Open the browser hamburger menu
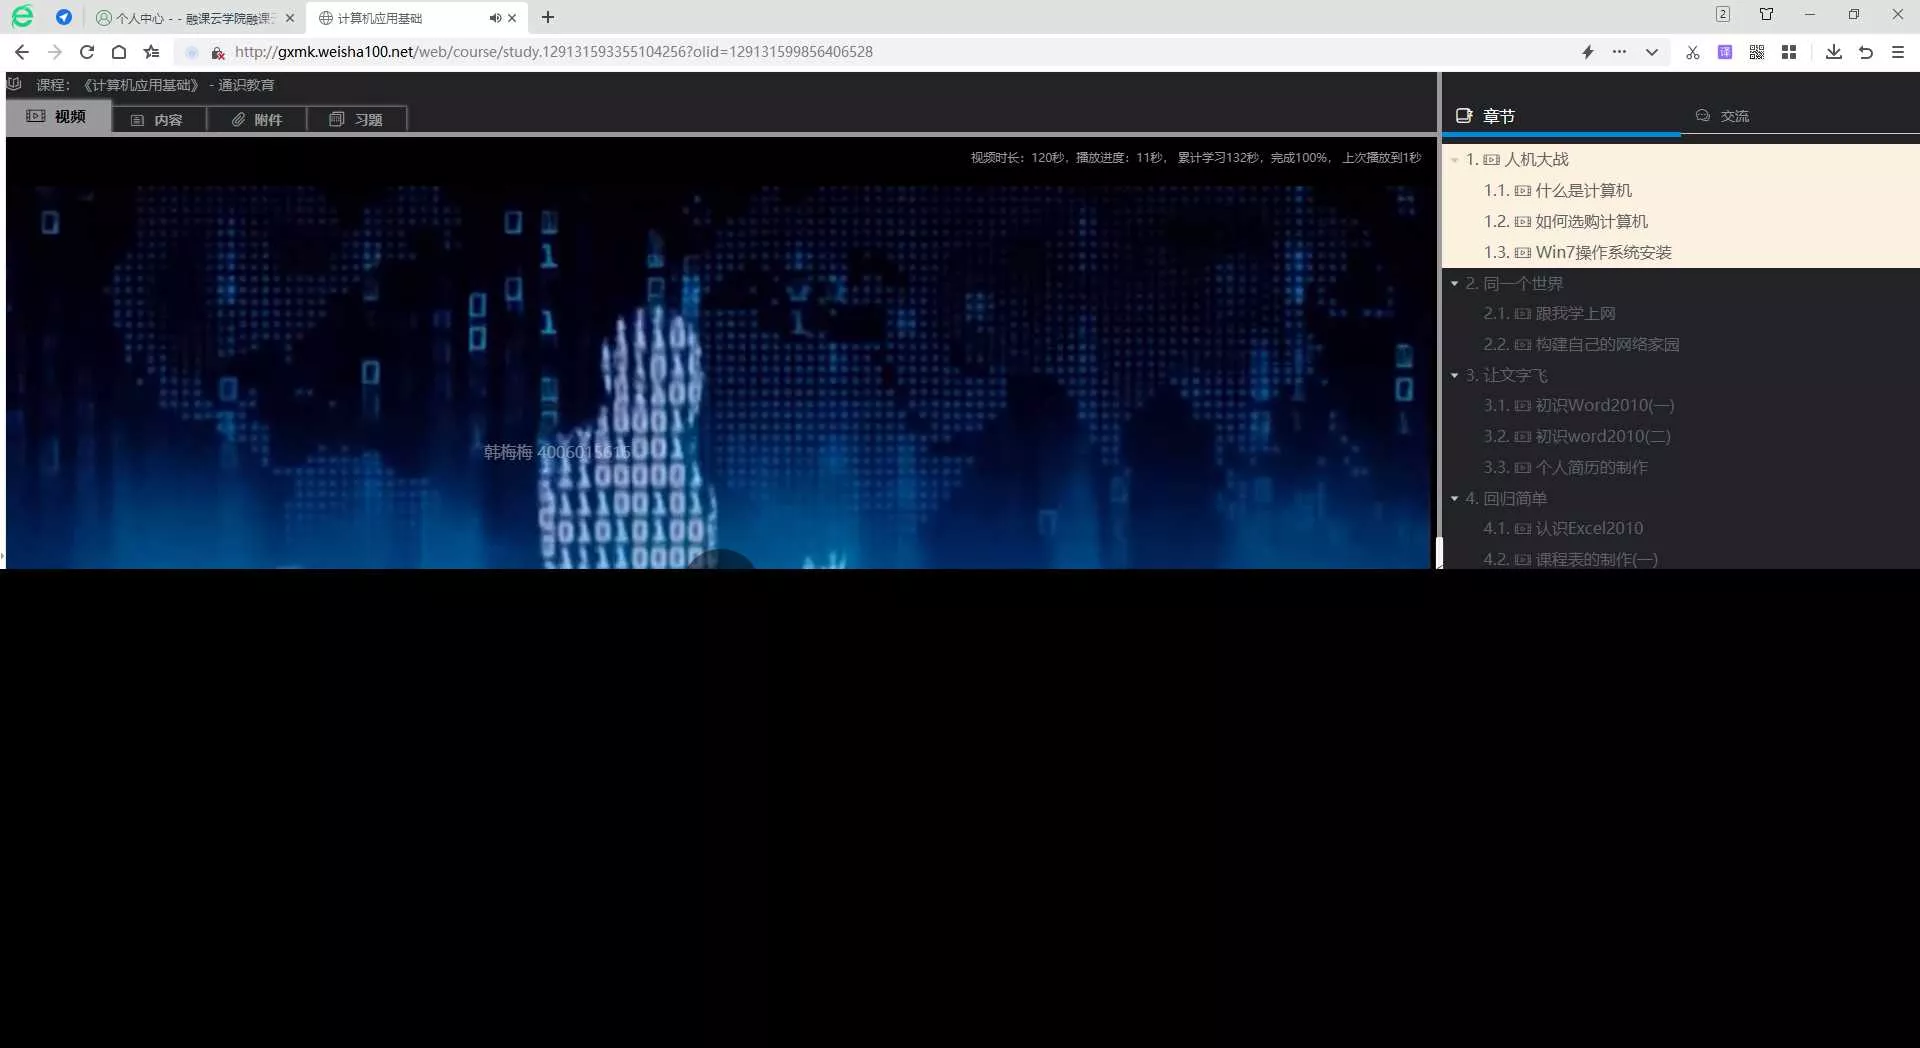The image size is (1920, 1048). (x=1898, y=52)
